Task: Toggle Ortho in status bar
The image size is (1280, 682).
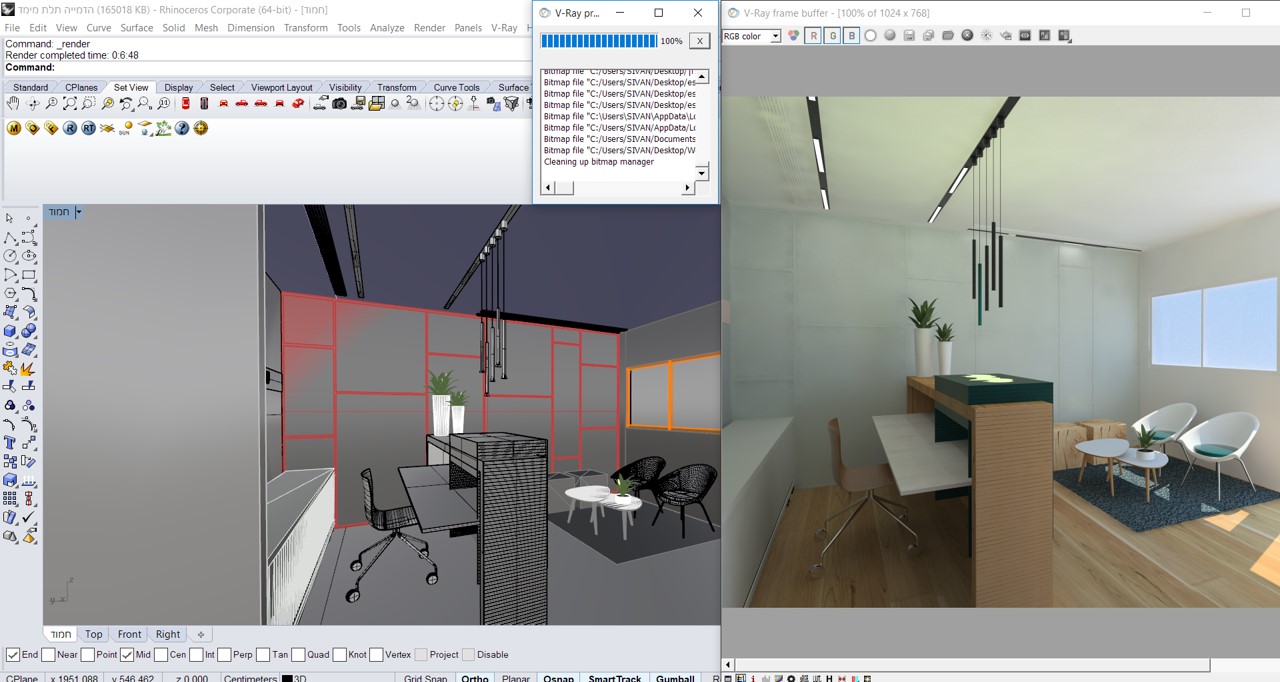Action: tap(475, 678)
